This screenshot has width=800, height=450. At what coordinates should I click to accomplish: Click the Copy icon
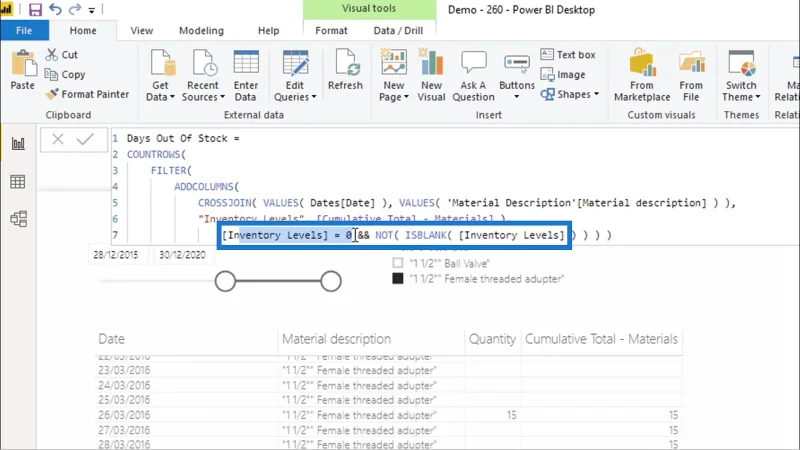tap(51, 74)
